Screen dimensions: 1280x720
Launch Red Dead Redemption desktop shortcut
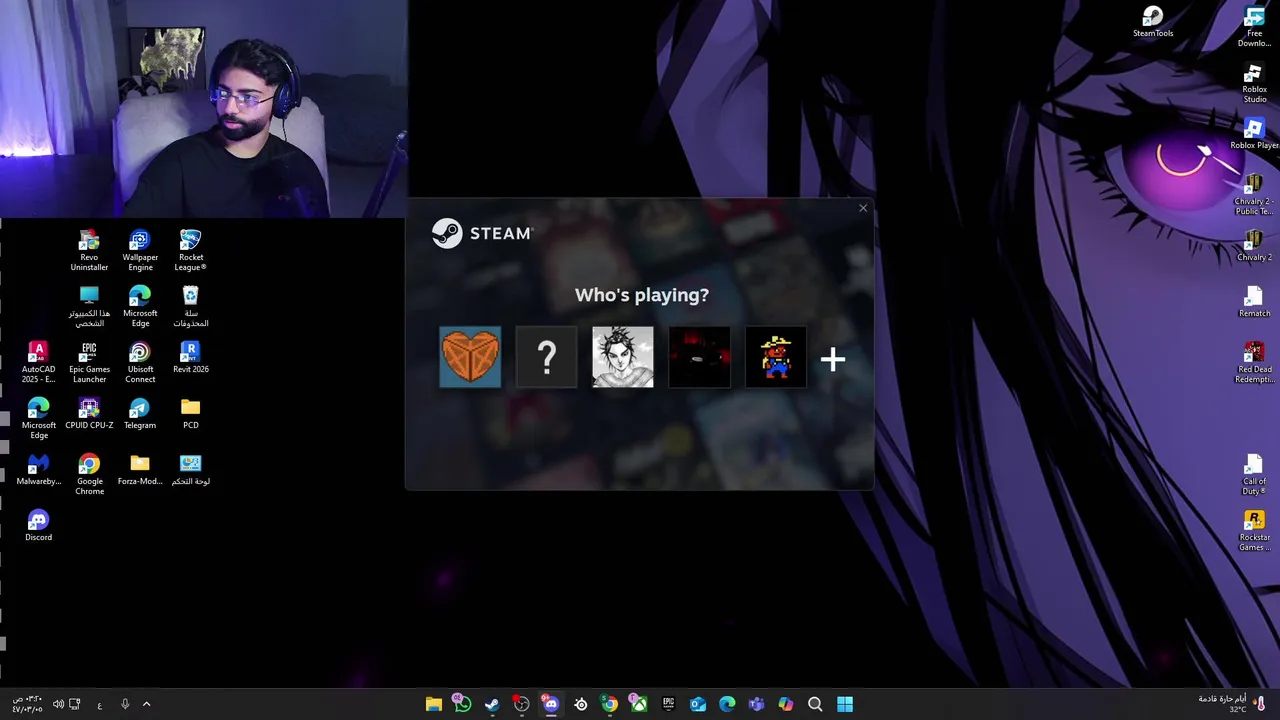click(x=1254, y=363)
